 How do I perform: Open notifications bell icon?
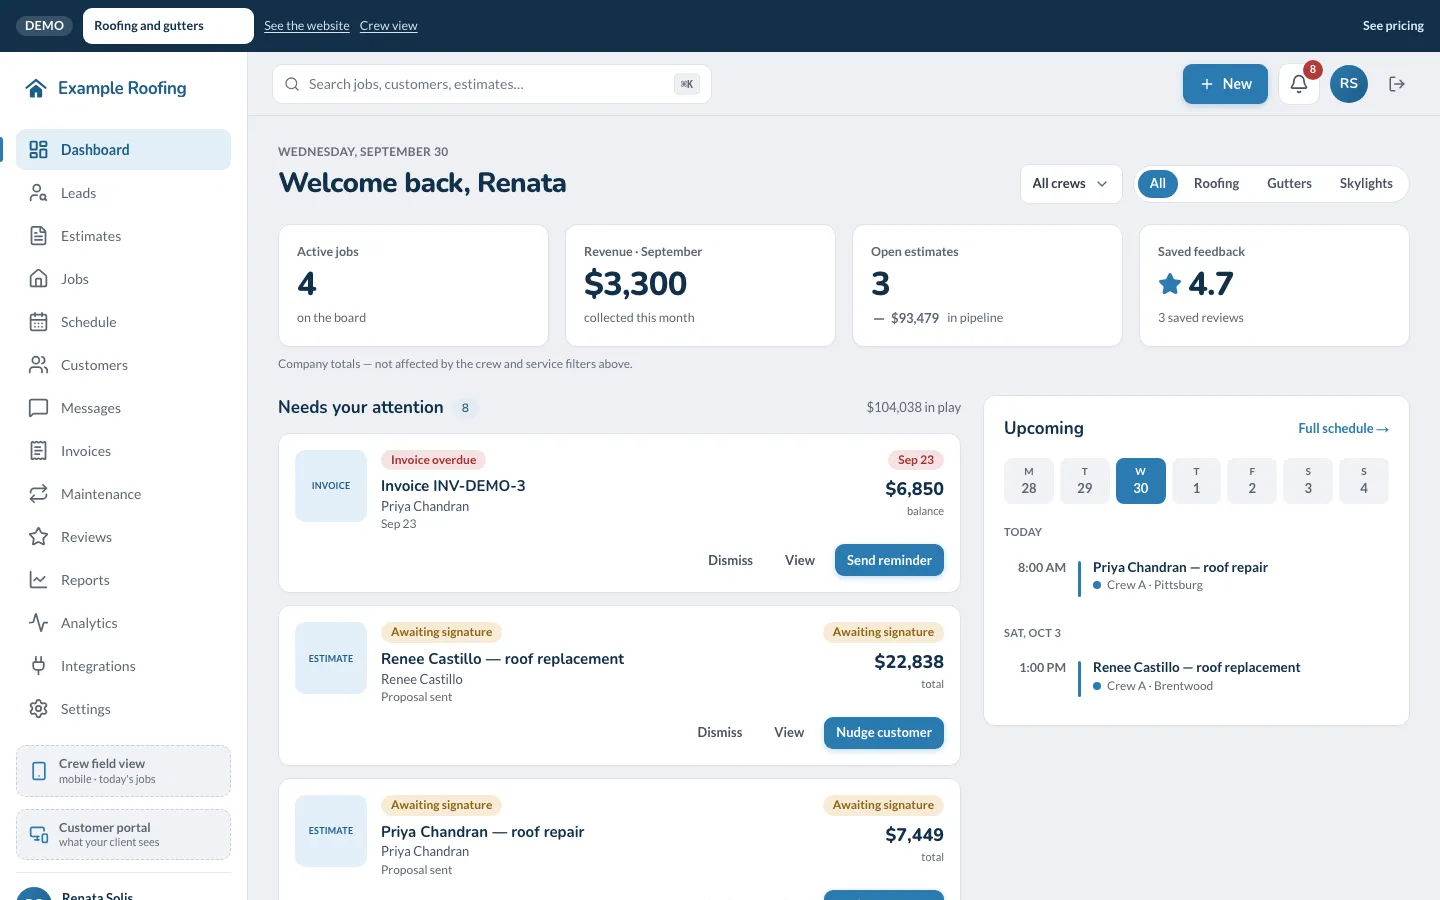click(1299, 84)
